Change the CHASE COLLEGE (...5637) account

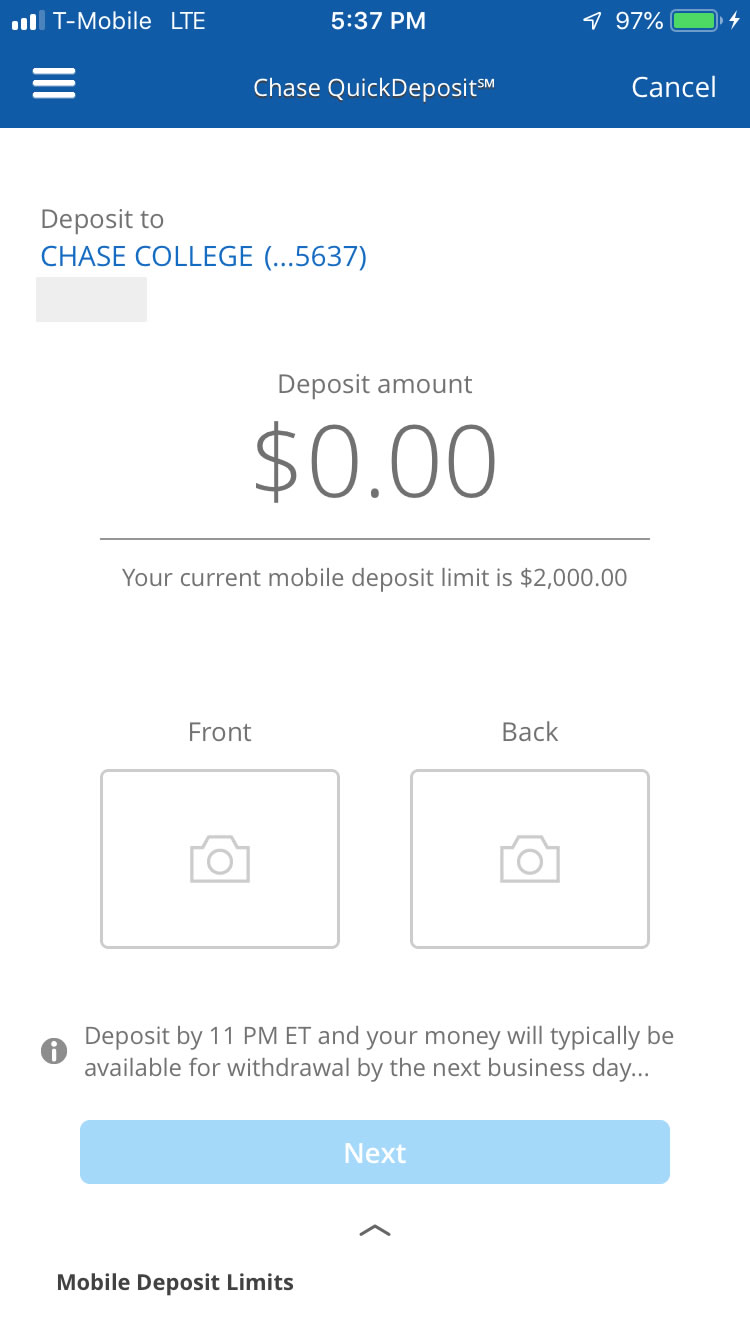point(204,257)
